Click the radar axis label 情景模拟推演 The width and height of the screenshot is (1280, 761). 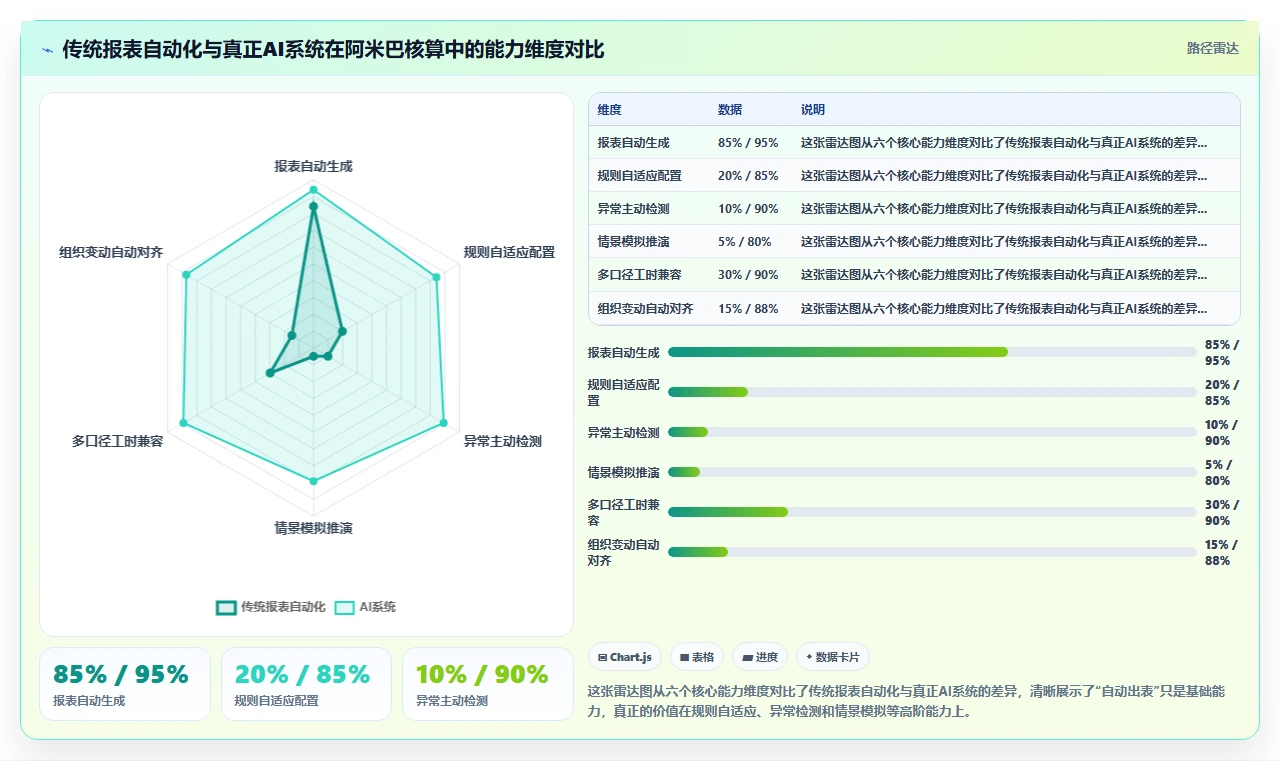coord(313,528)
